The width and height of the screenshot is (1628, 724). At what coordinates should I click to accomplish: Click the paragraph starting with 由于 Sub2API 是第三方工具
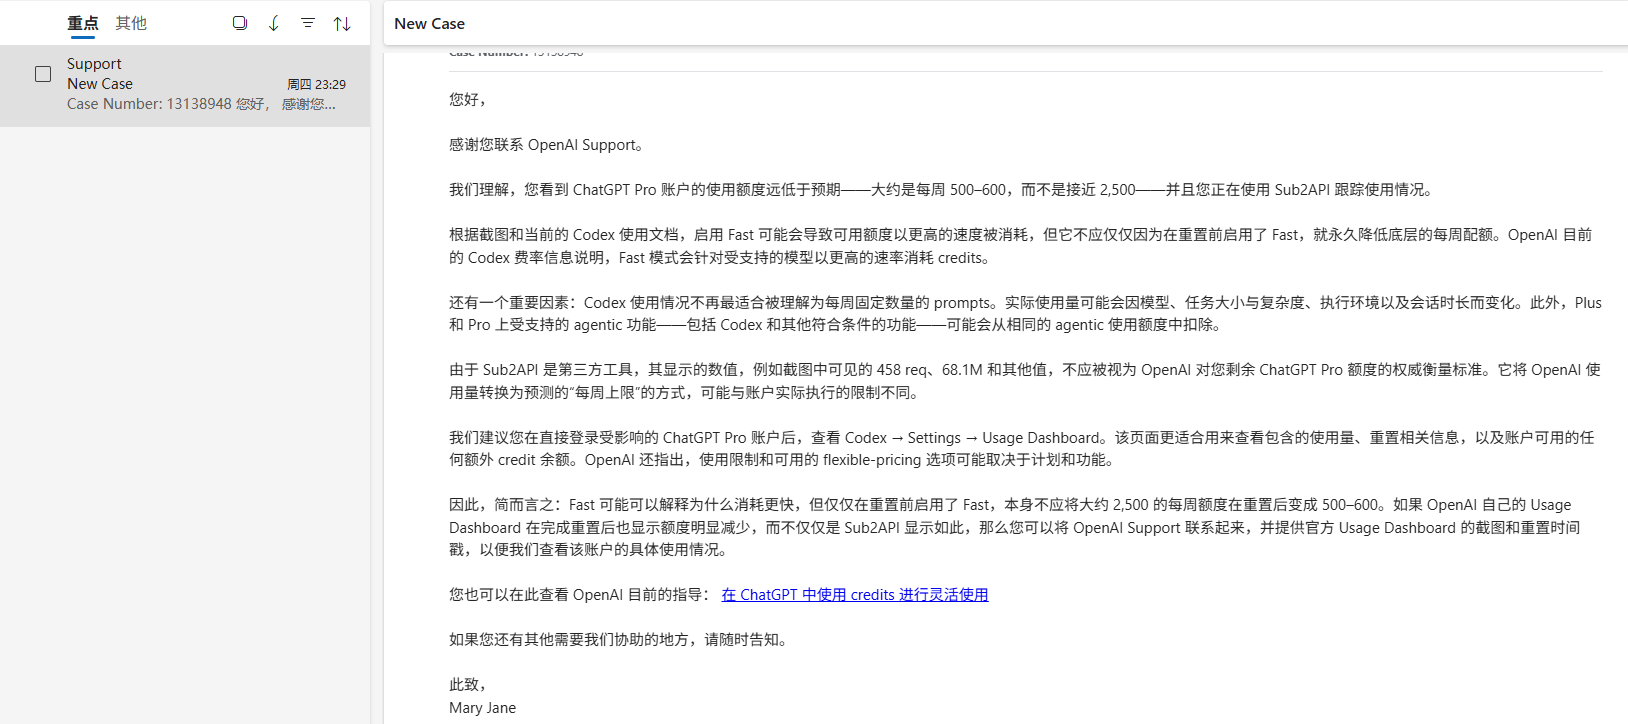pyautogui.click(x=1025, y=381)
